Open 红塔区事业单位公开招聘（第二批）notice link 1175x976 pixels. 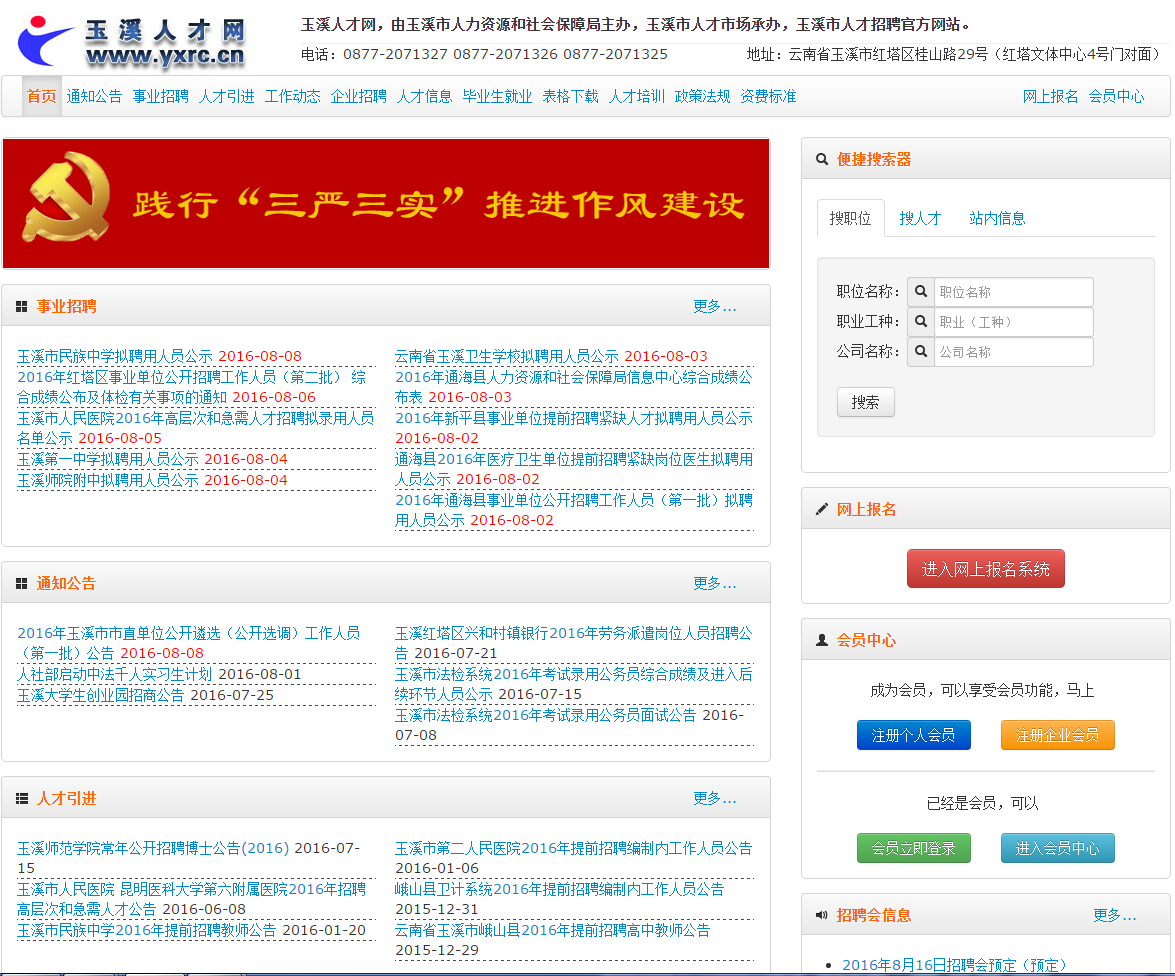point(191,387)
